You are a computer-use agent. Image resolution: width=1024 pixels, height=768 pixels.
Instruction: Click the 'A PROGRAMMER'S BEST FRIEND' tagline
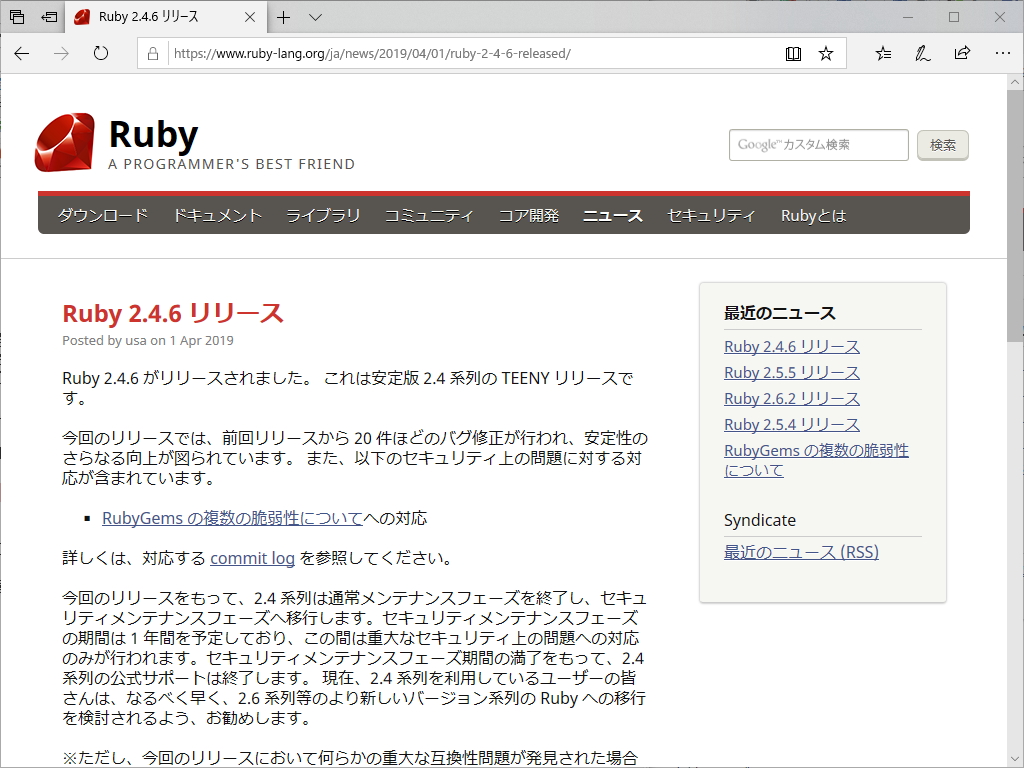point(231,164)
